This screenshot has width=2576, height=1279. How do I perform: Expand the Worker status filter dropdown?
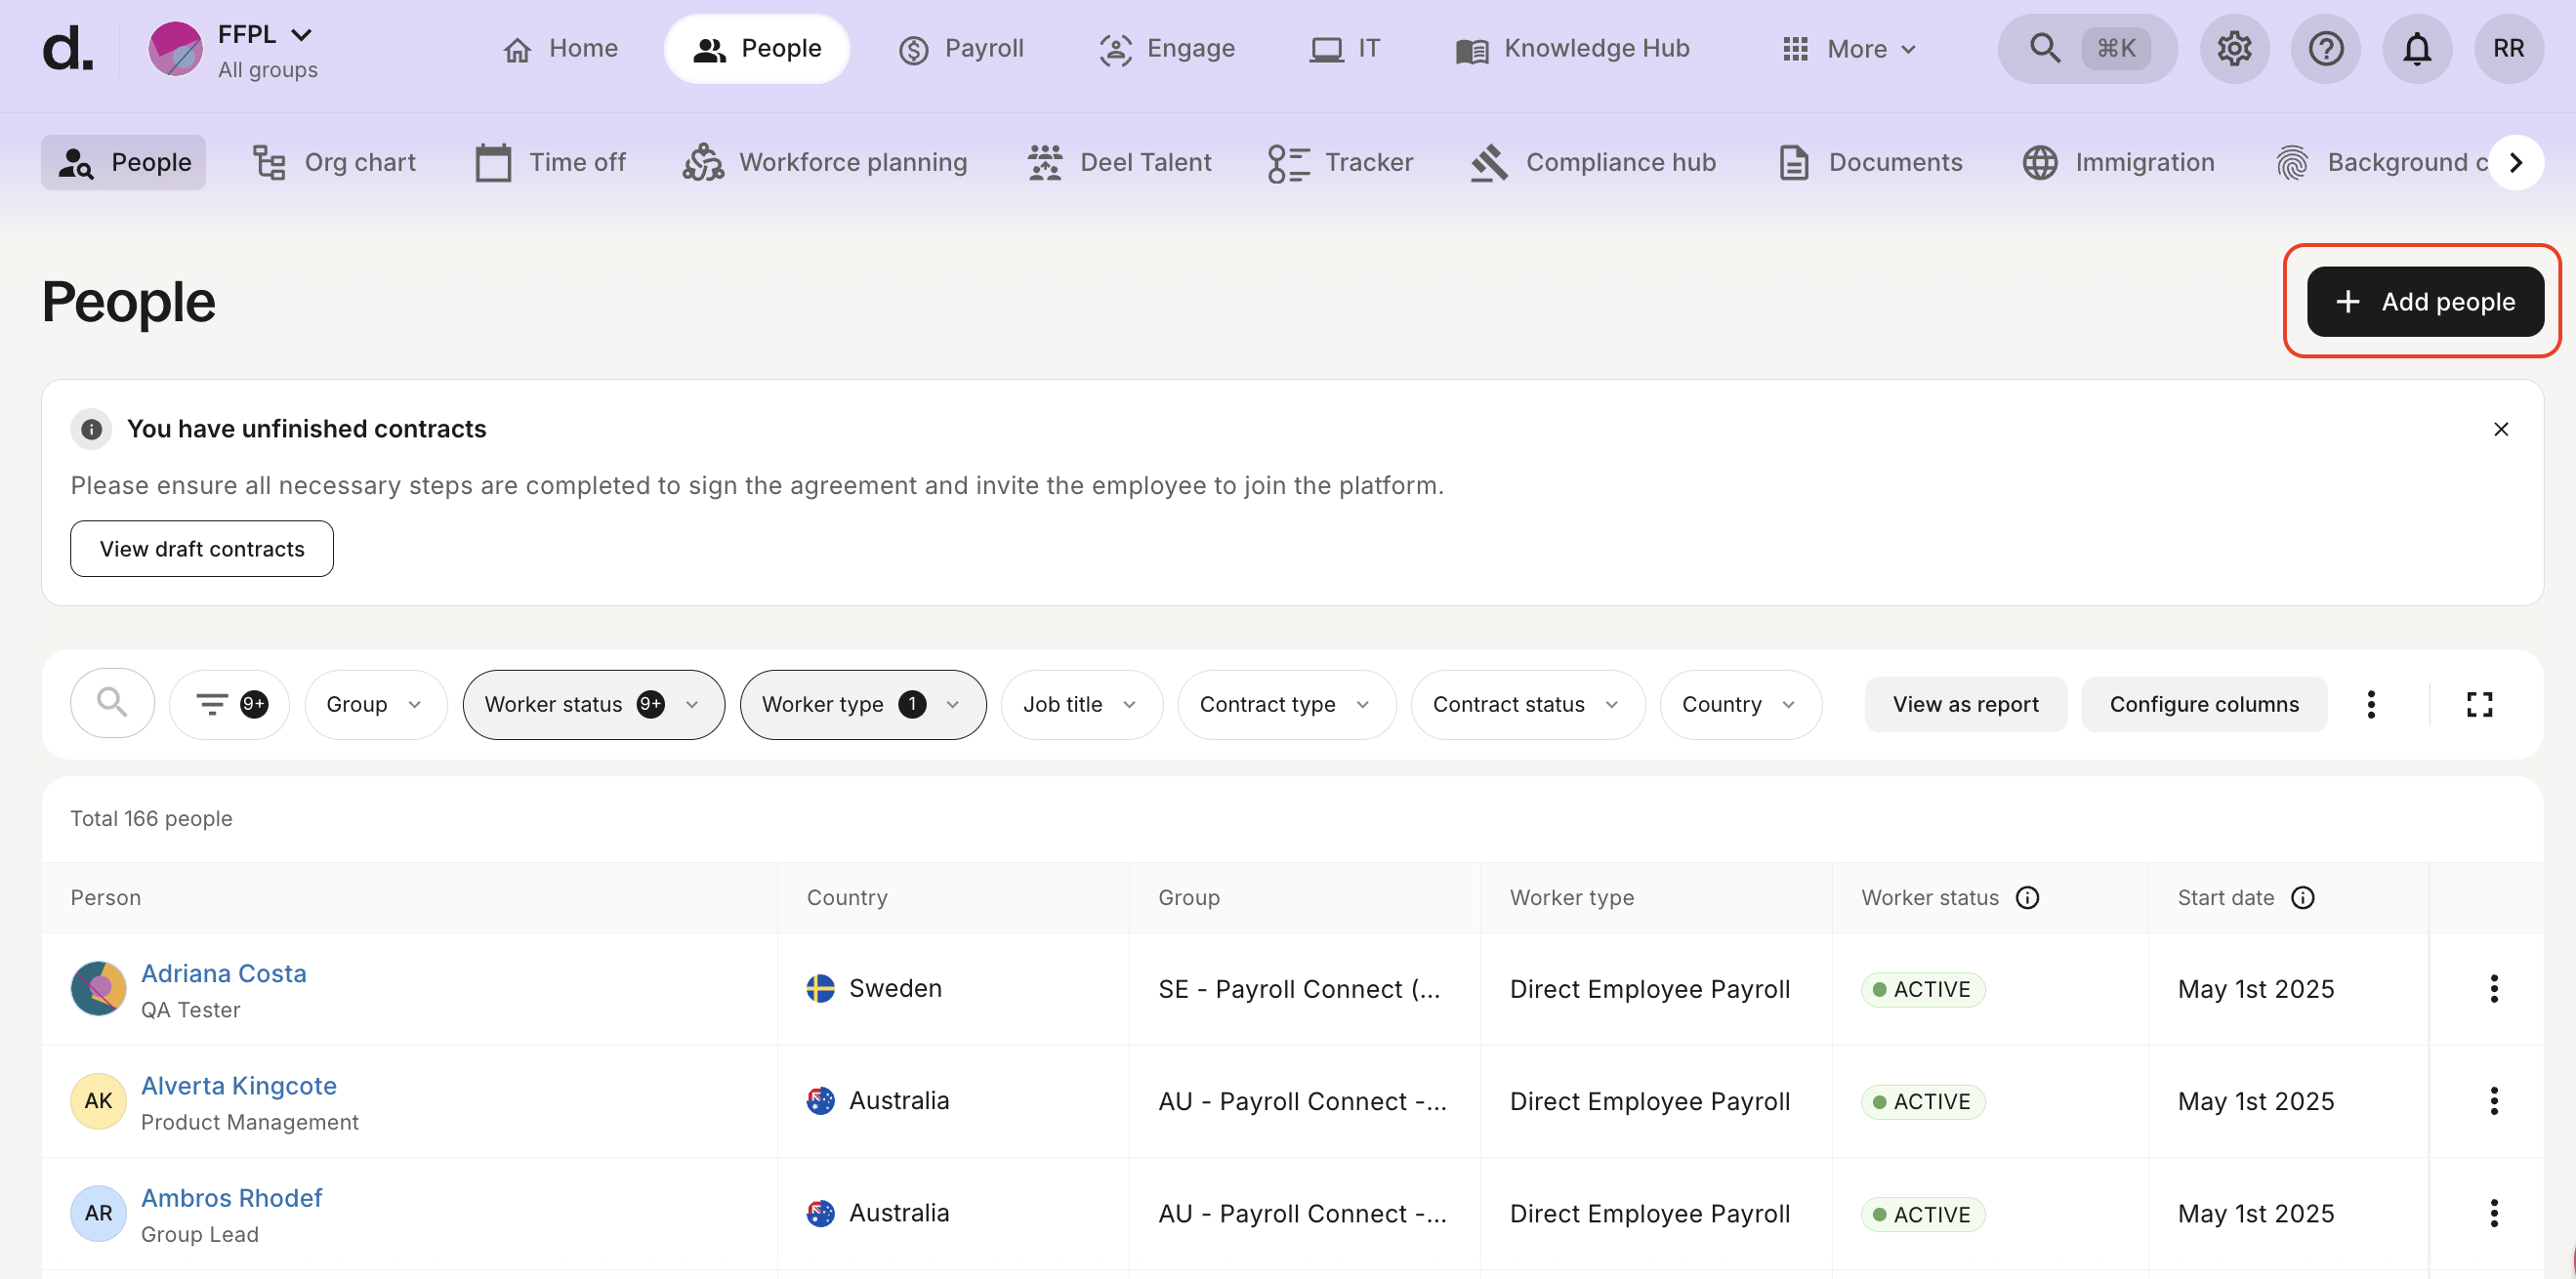pyautogui.click(x=594, y=704)
